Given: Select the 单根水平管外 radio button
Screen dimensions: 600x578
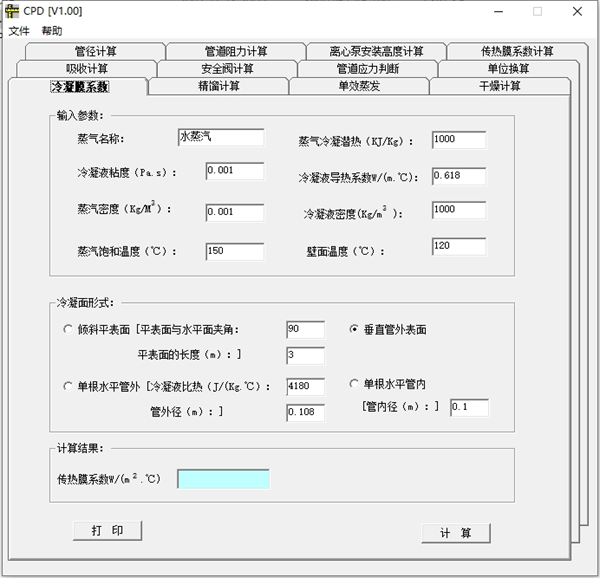Looking at the screenshot, I should point(68,386).
